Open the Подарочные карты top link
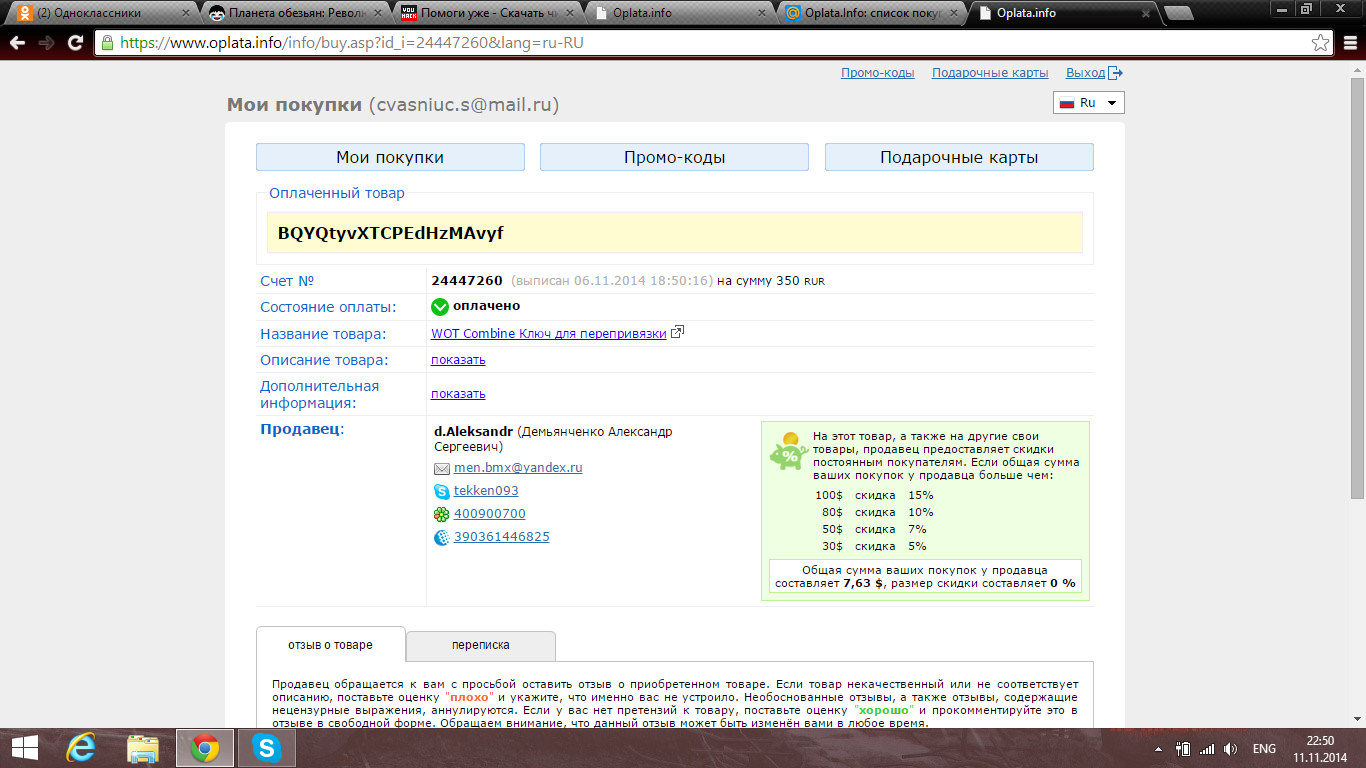This screenshot has width=1366, height=768. (x=990, y=73)
